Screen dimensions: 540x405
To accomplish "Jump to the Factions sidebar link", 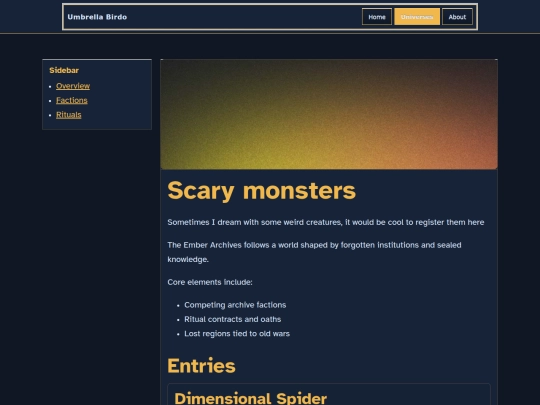I will (x=72, y=100).
